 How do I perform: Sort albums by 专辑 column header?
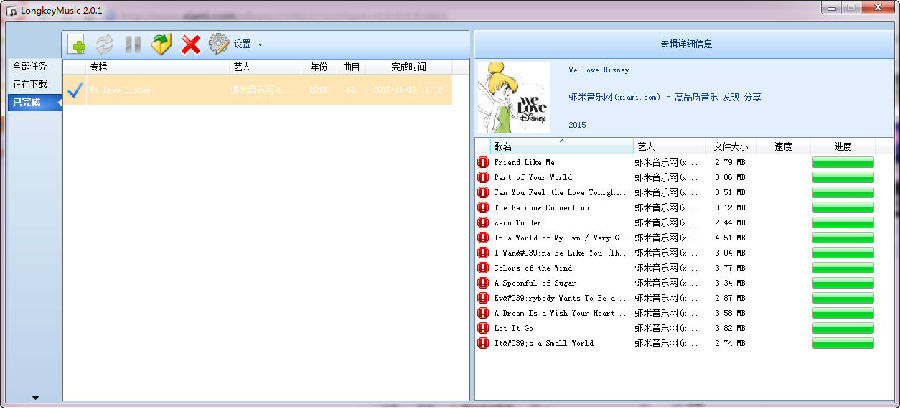point(157,67)
